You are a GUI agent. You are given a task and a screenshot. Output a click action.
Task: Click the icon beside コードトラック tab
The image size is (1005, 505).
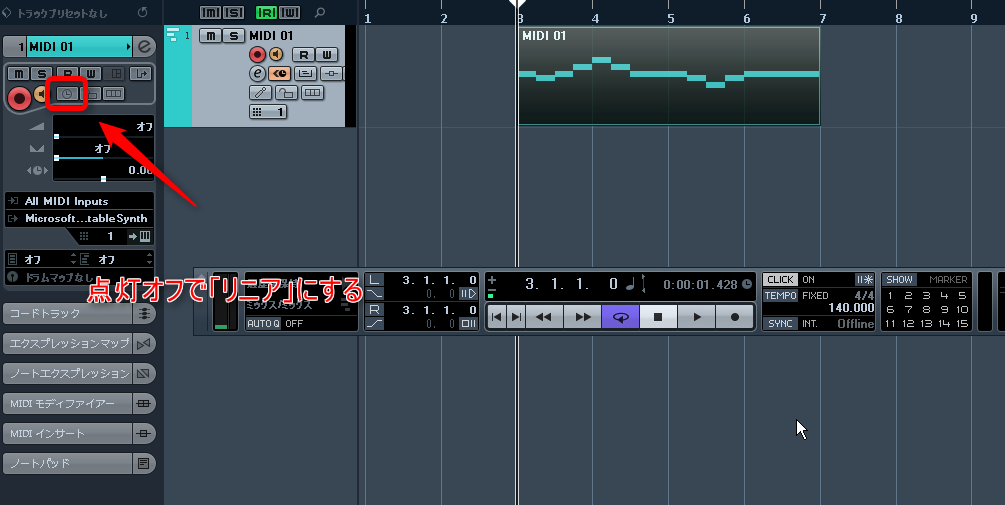144,313
